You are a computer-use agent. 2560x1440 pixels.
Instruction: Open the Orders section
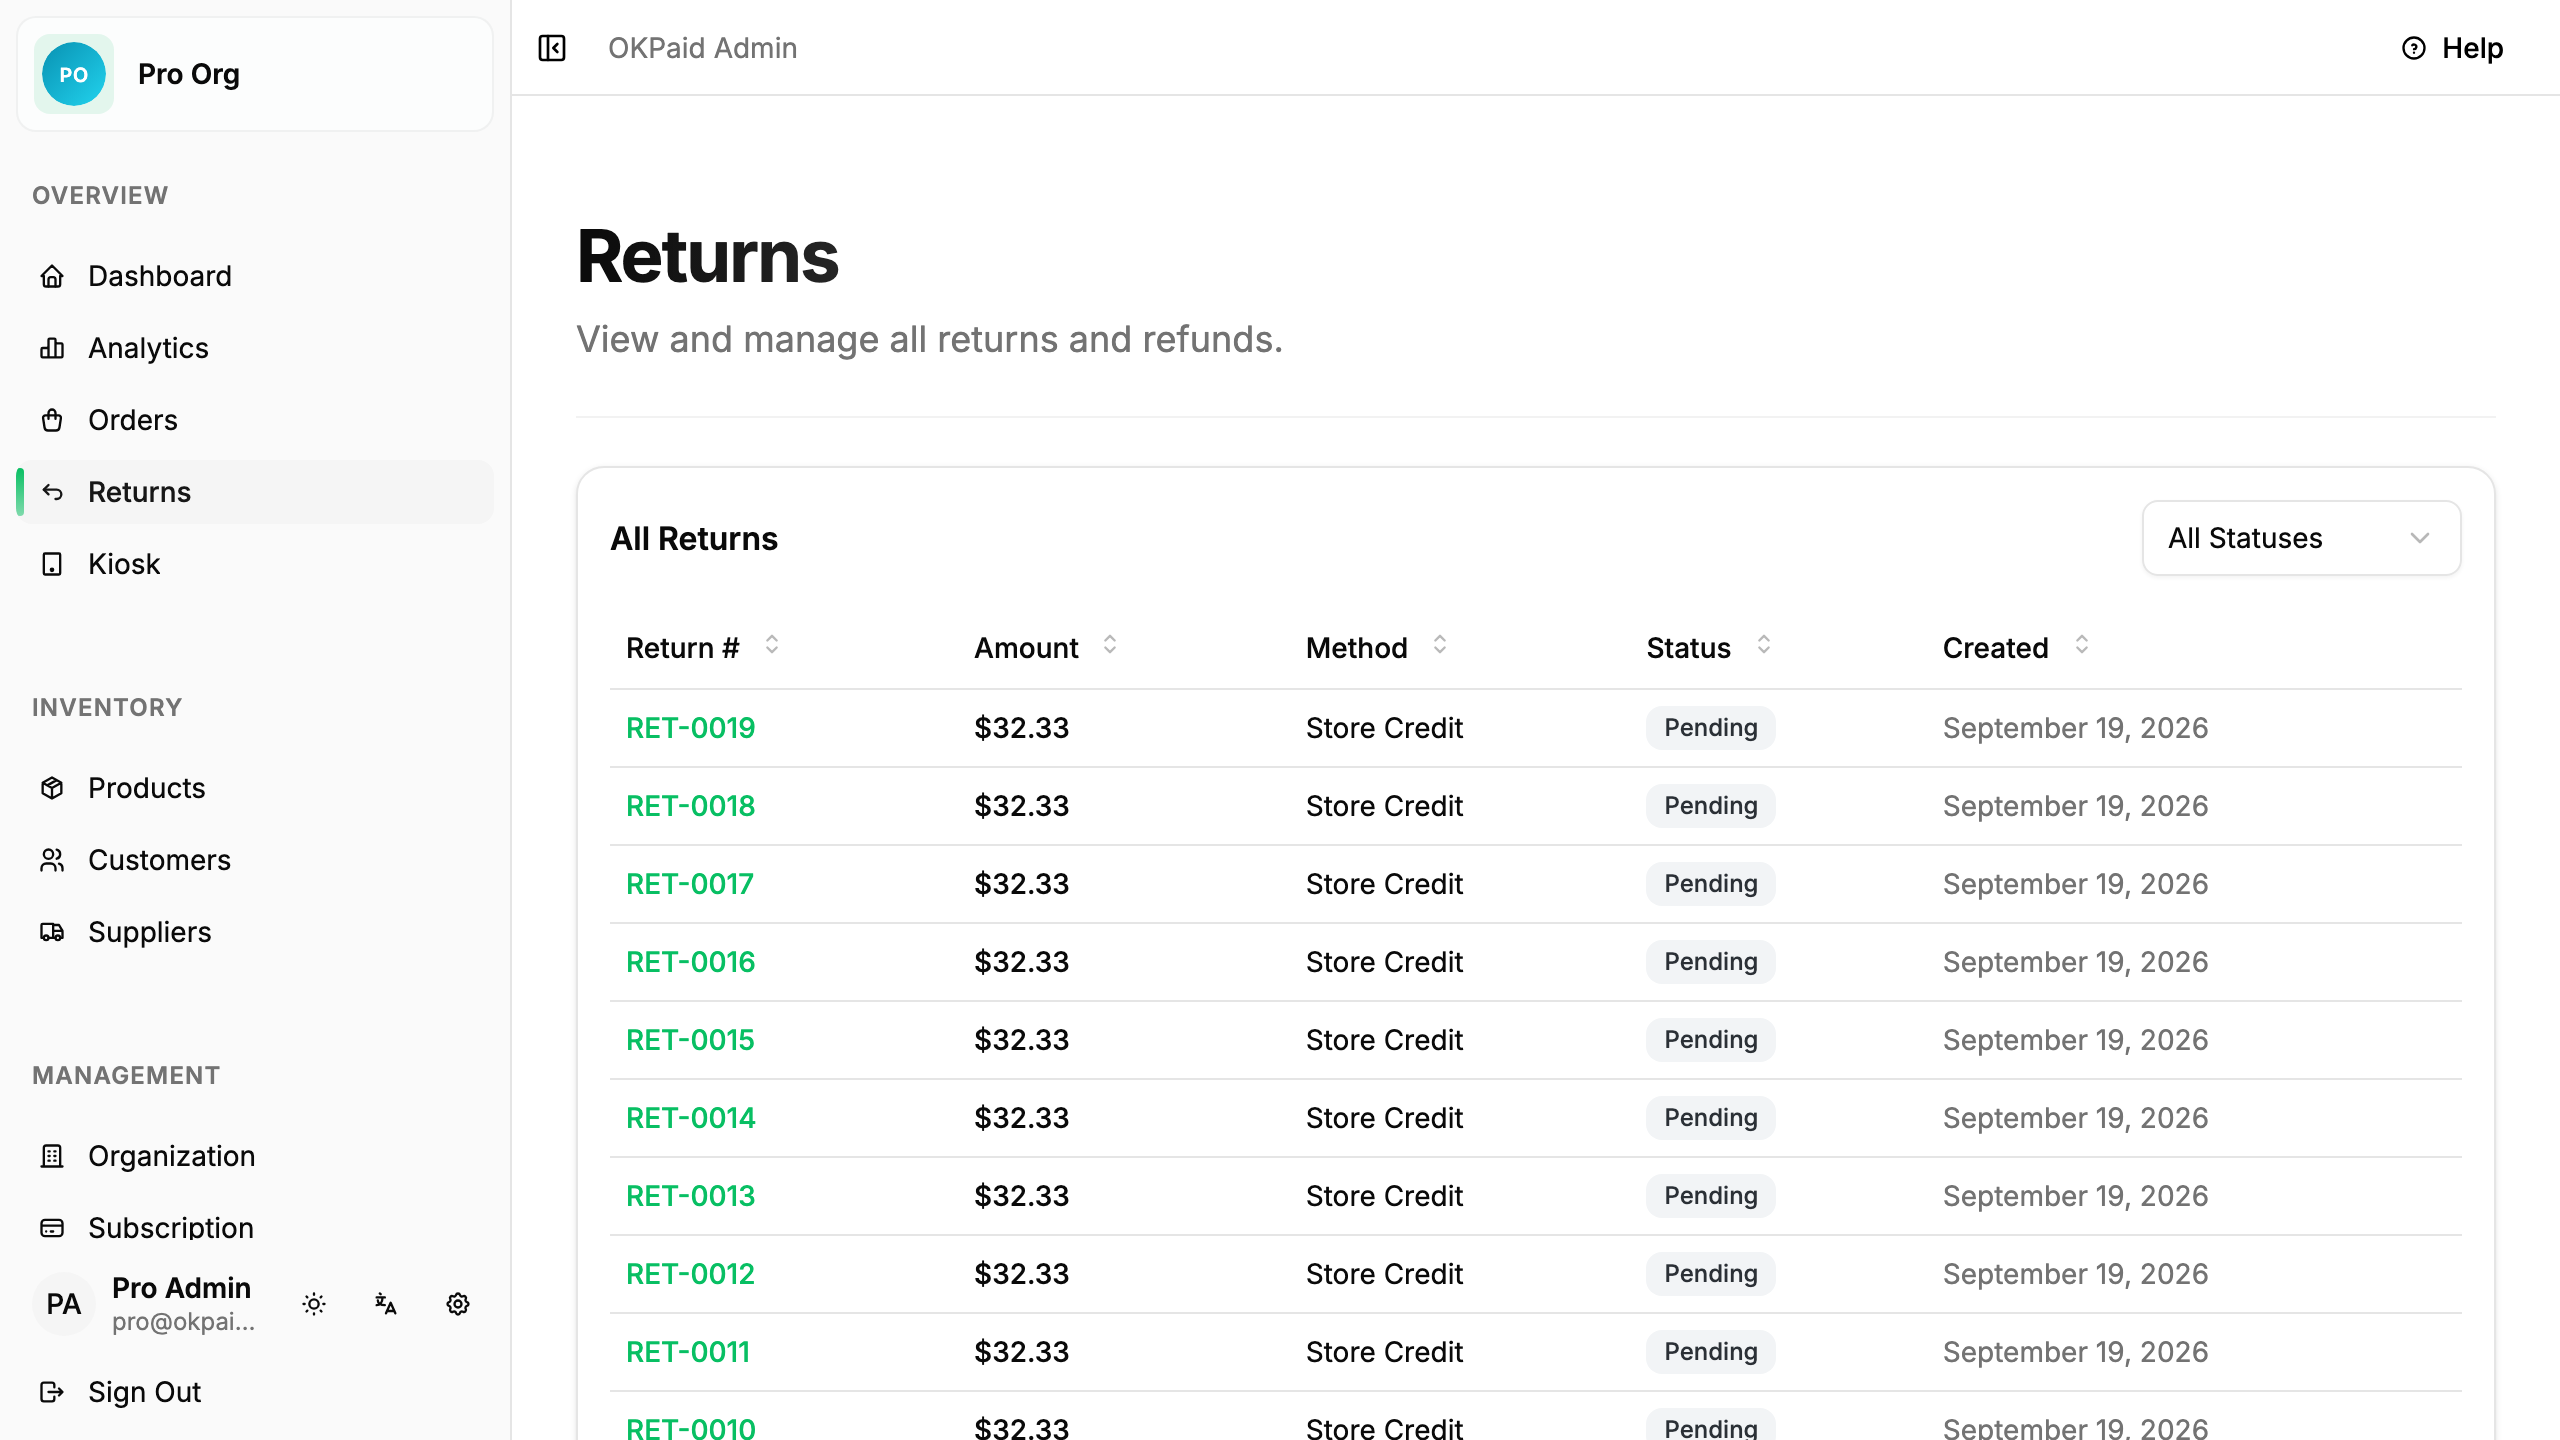click(x=255, y=420)
